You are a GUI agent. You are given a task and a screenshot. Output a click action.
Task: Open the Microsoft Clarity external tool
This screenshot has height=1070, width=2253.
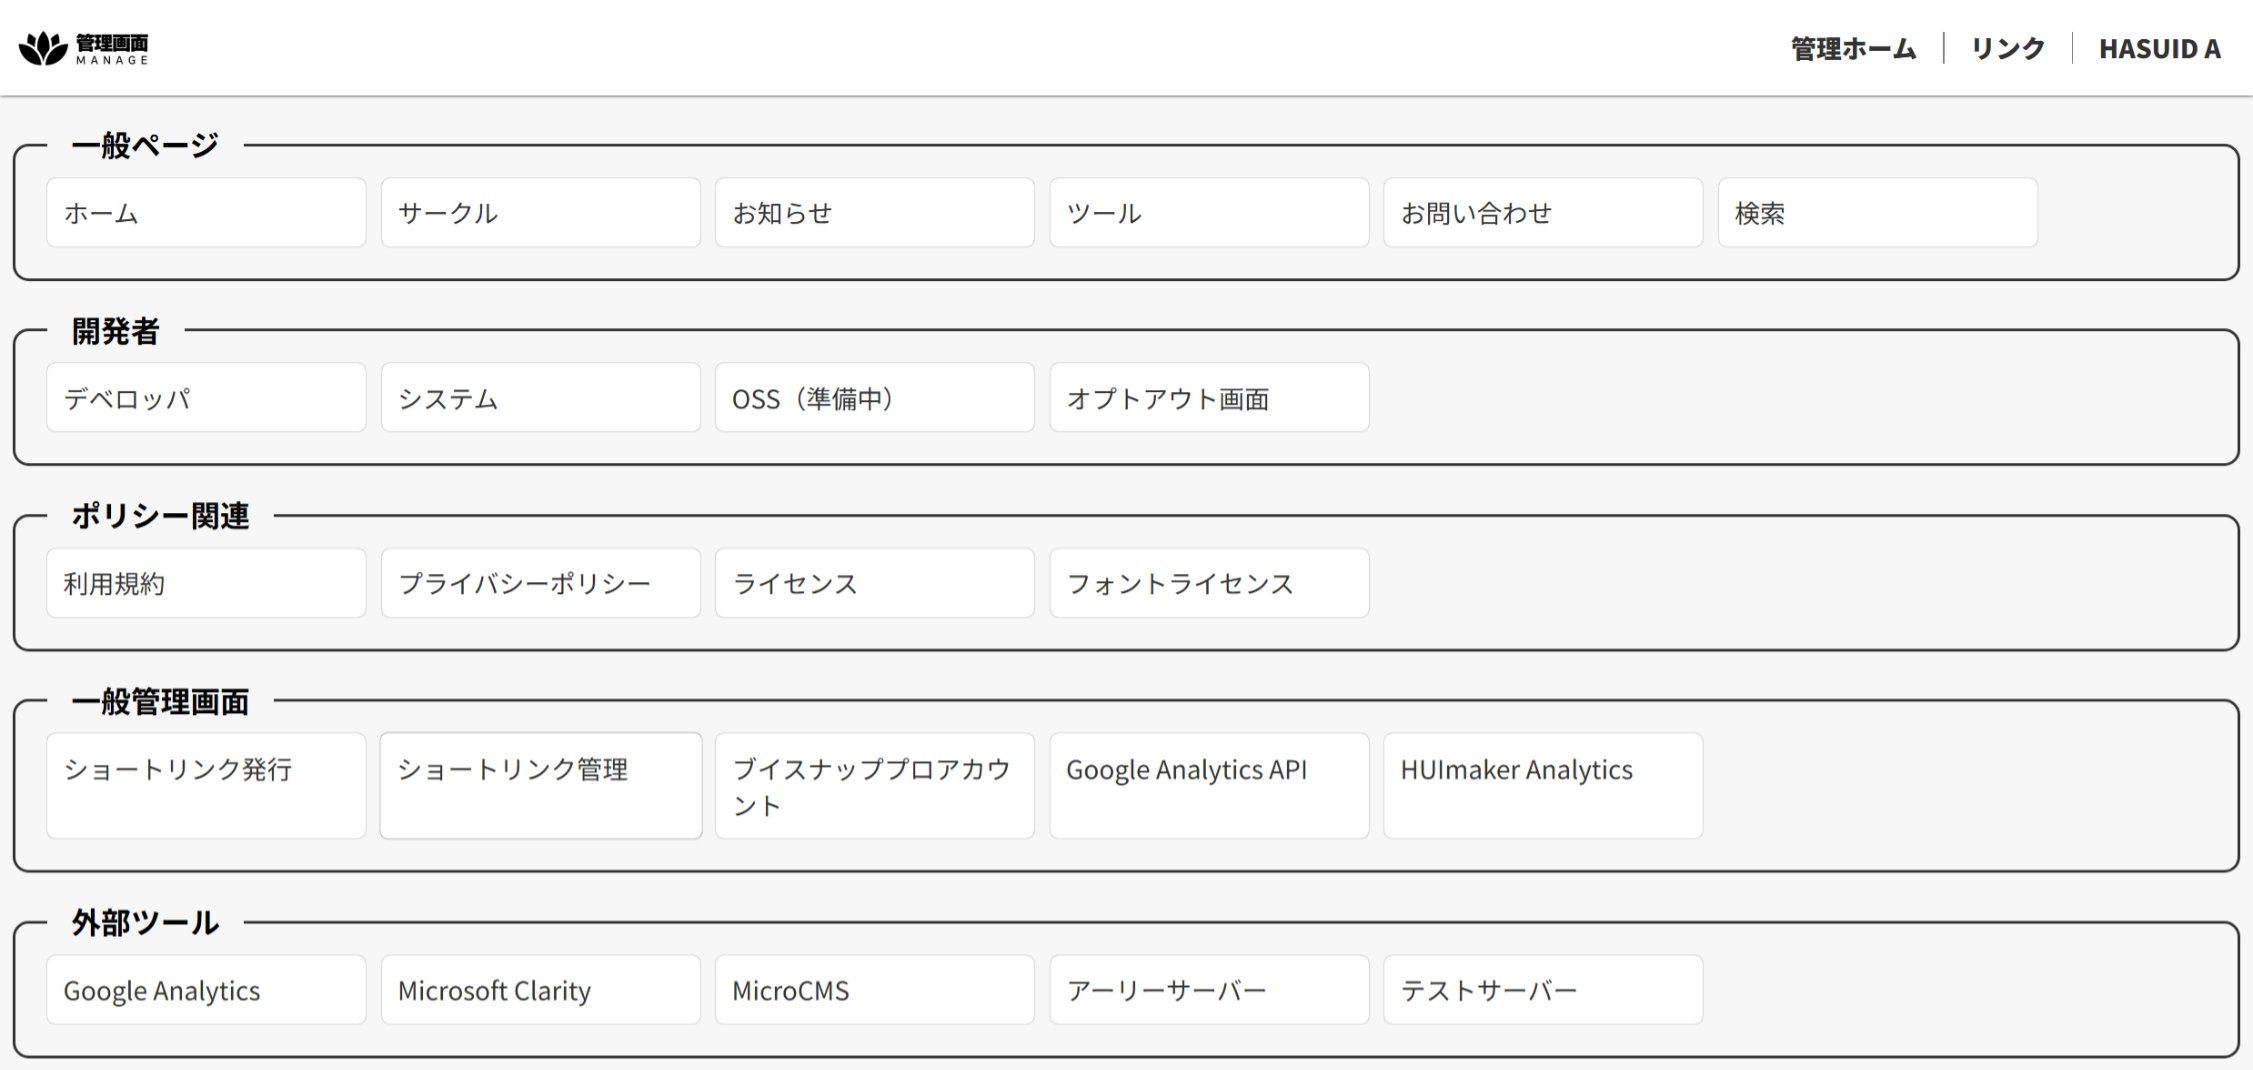540,990
